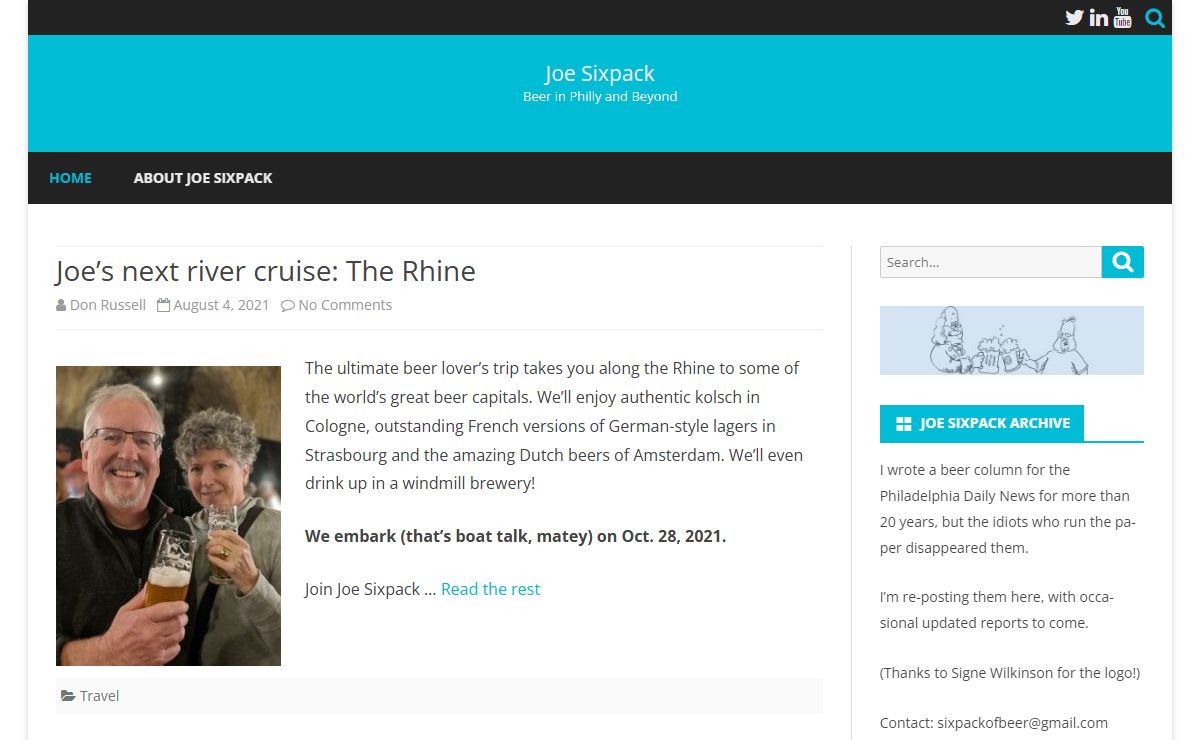
Task: Click the Travel category folder icon
Action: (67, 696)
